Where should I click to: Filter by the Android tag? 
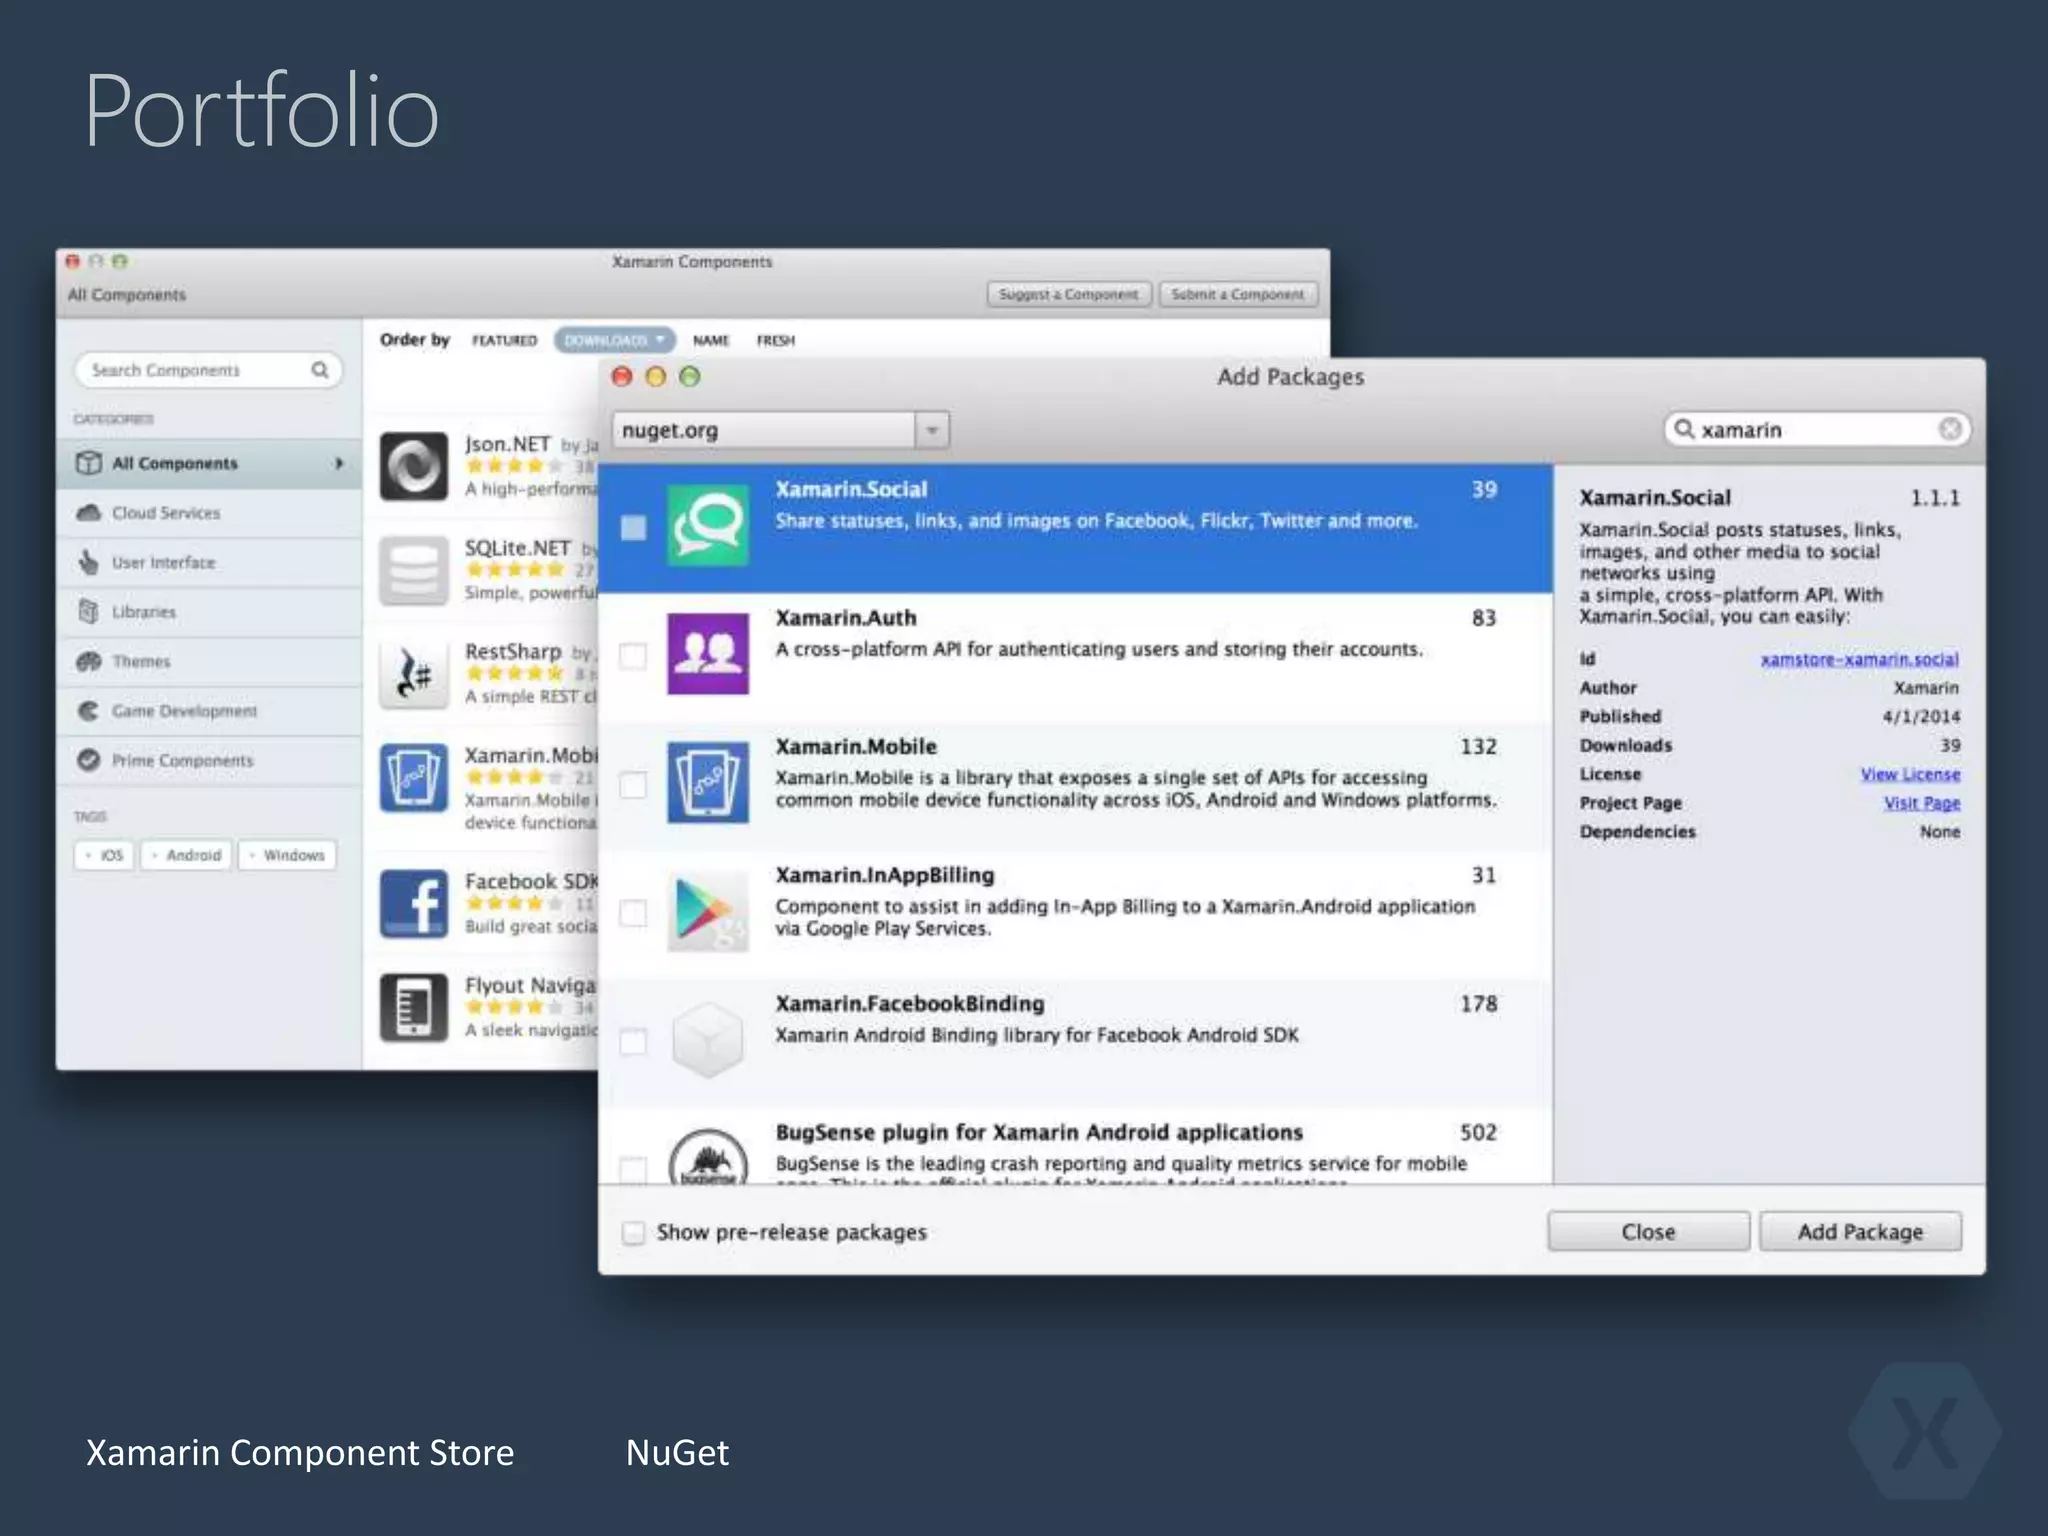point(187,855)
